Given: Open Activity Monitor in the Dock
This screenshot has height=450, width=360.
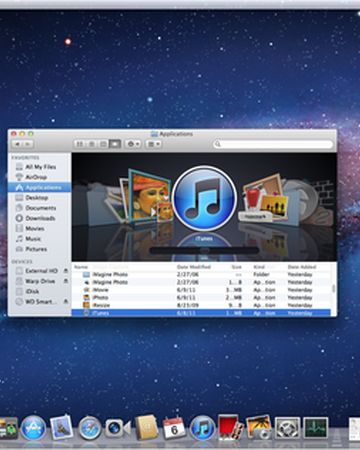Looking at the screenshot, I should (315, 428).
